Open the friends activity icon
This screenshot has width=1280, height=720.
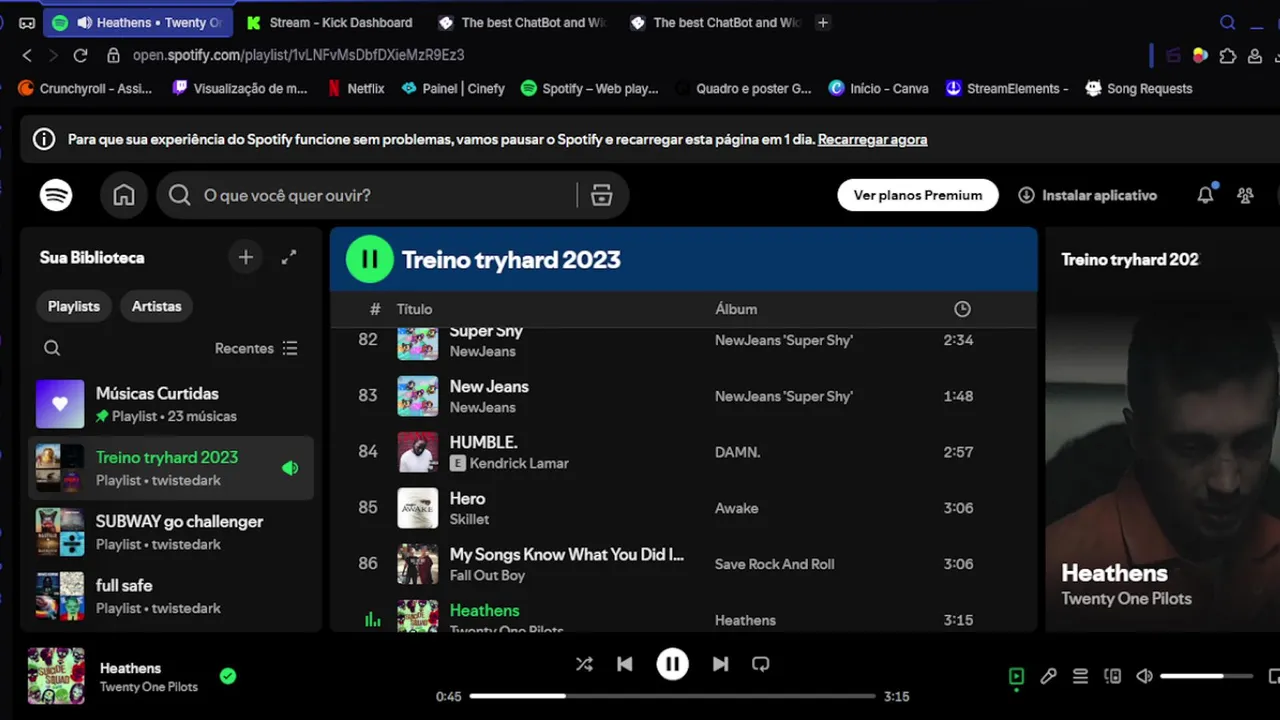[1245, 195]
